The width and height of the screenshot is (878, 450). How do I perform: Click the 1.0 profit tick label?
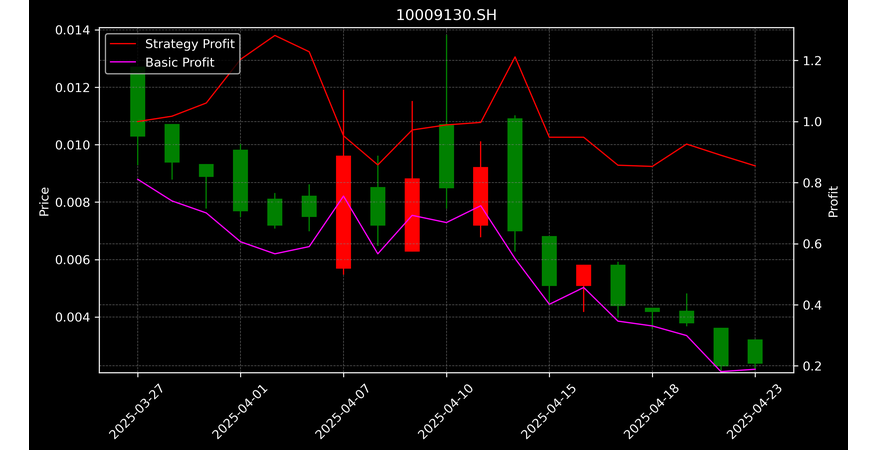coord(811,121)
